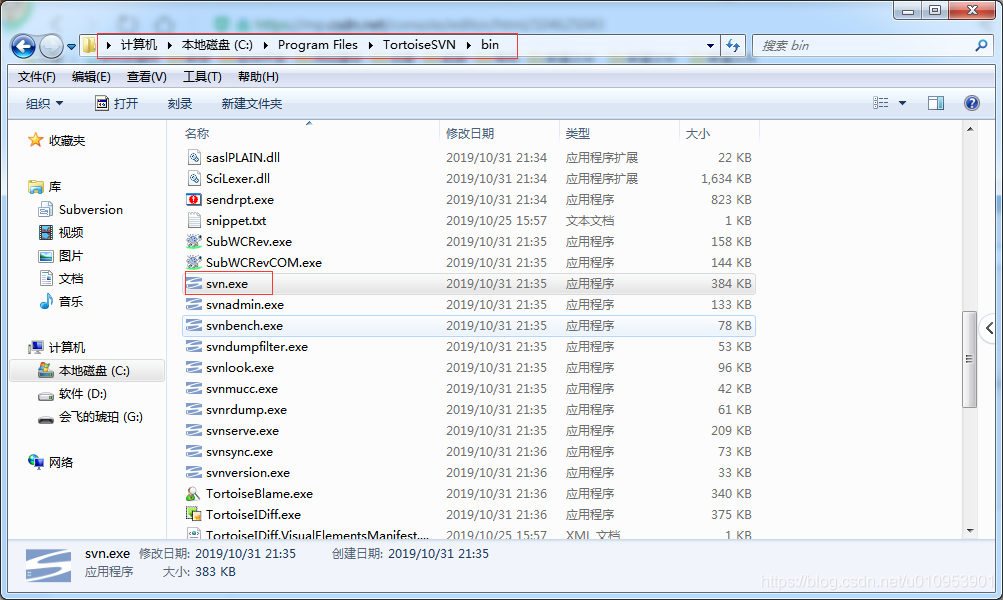Screen dimensions: 1003x600
Task: Expand the arrow after TortoiseSVN breadcrumb
Action: coord(468,45)
